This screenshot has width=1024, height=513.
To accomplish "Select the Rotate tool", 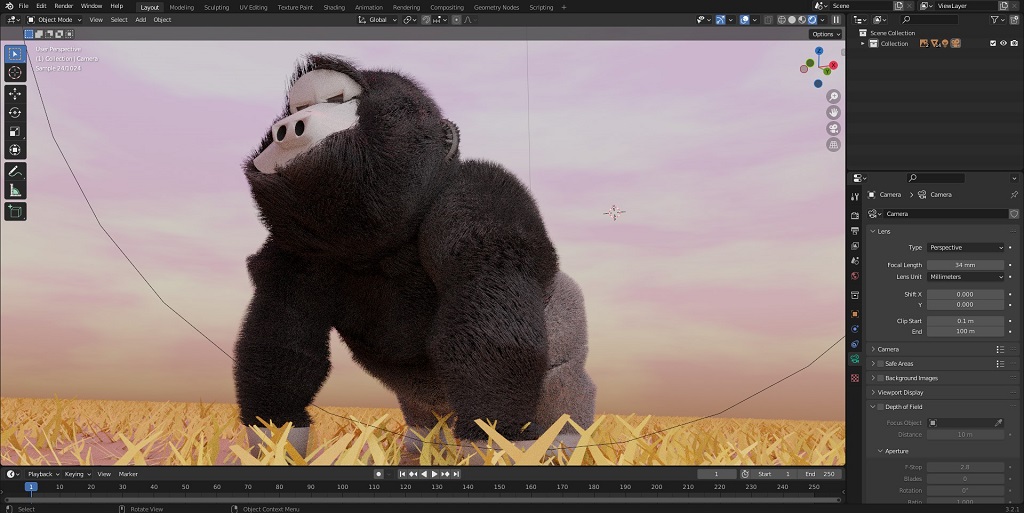I will click(15, 112).
